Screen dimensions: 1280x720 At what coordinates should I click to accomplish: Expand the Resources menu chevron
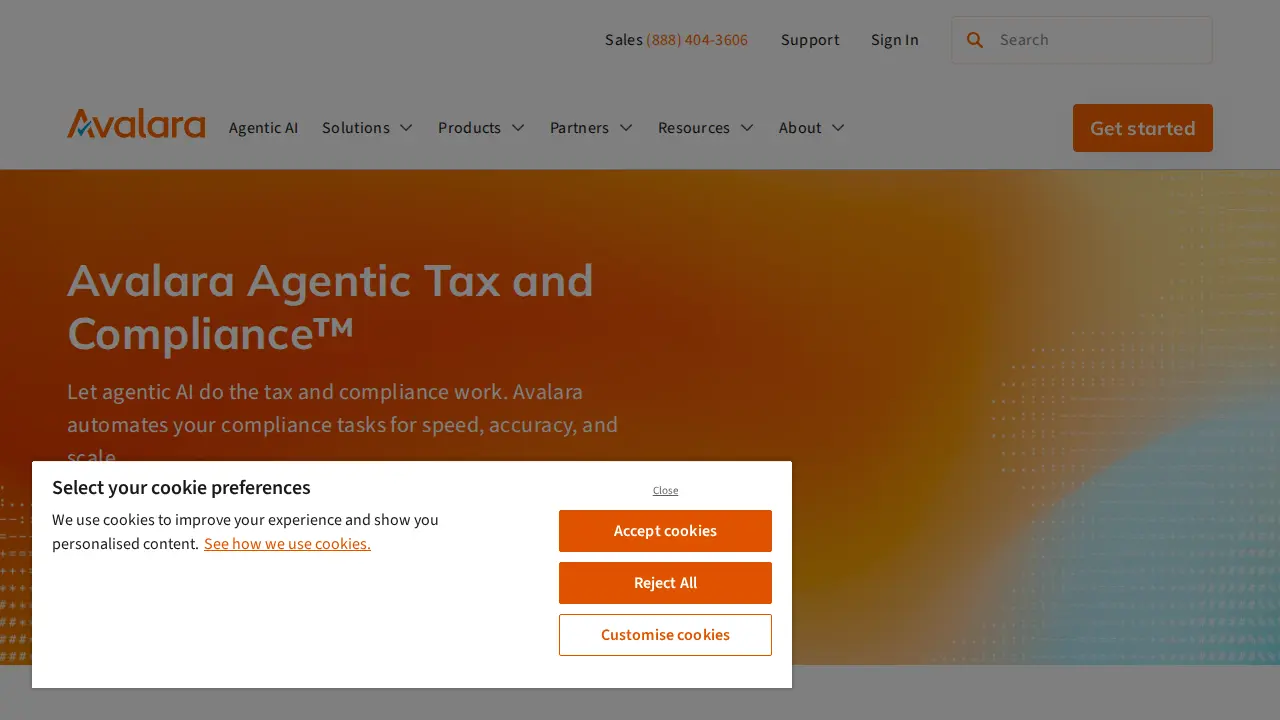point(747,128)
